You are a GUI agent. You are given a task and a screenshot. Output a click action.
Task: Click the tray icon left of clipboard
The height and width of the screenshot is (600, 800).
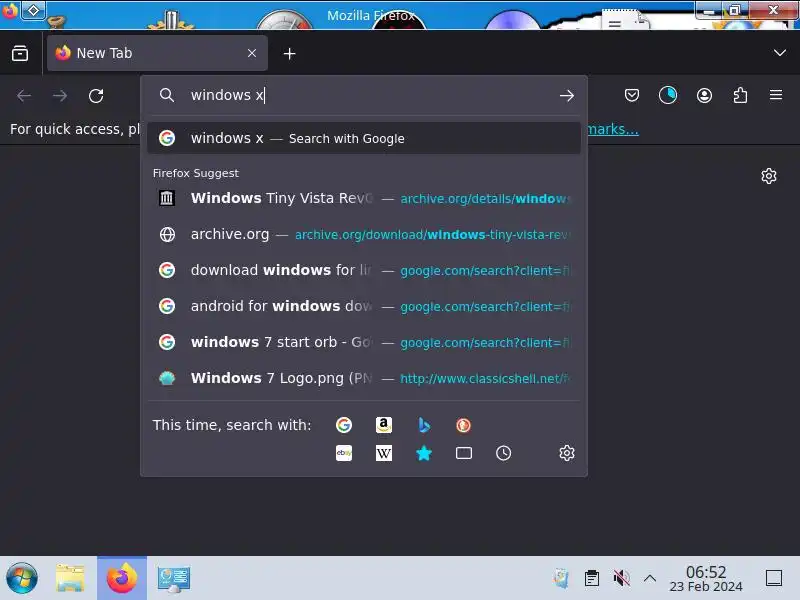(561, 578)
